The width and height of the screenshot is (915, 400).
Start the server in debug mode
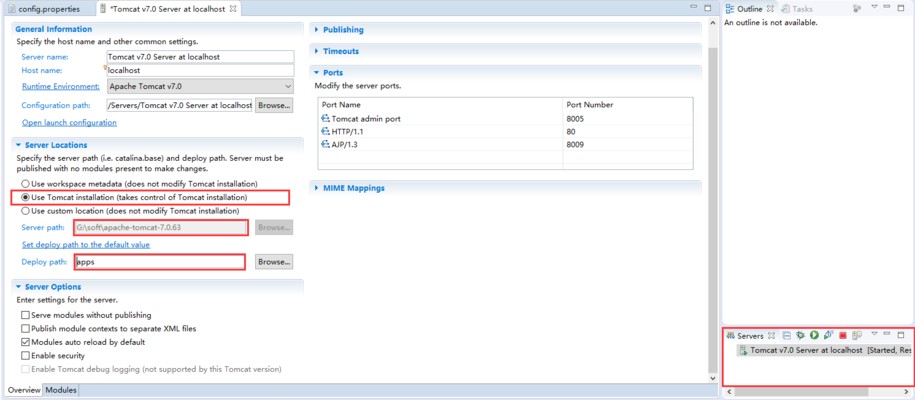coord(801,335)
